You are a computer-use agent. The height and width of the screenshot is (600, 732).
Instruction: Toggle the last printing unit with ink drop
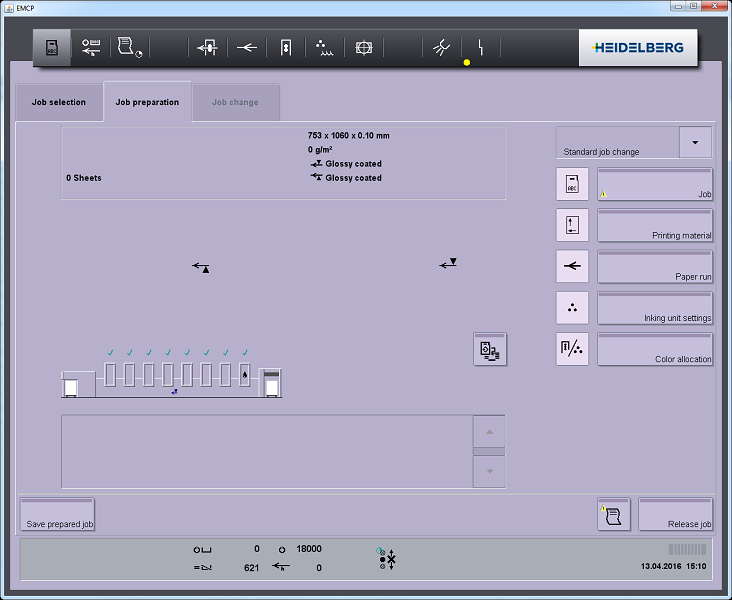tap(245, 375)
